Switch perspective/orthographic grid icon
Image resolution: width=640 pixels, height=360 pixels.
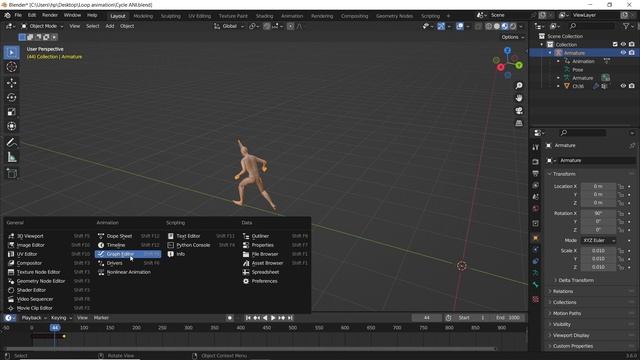click(x=519, y=123)
